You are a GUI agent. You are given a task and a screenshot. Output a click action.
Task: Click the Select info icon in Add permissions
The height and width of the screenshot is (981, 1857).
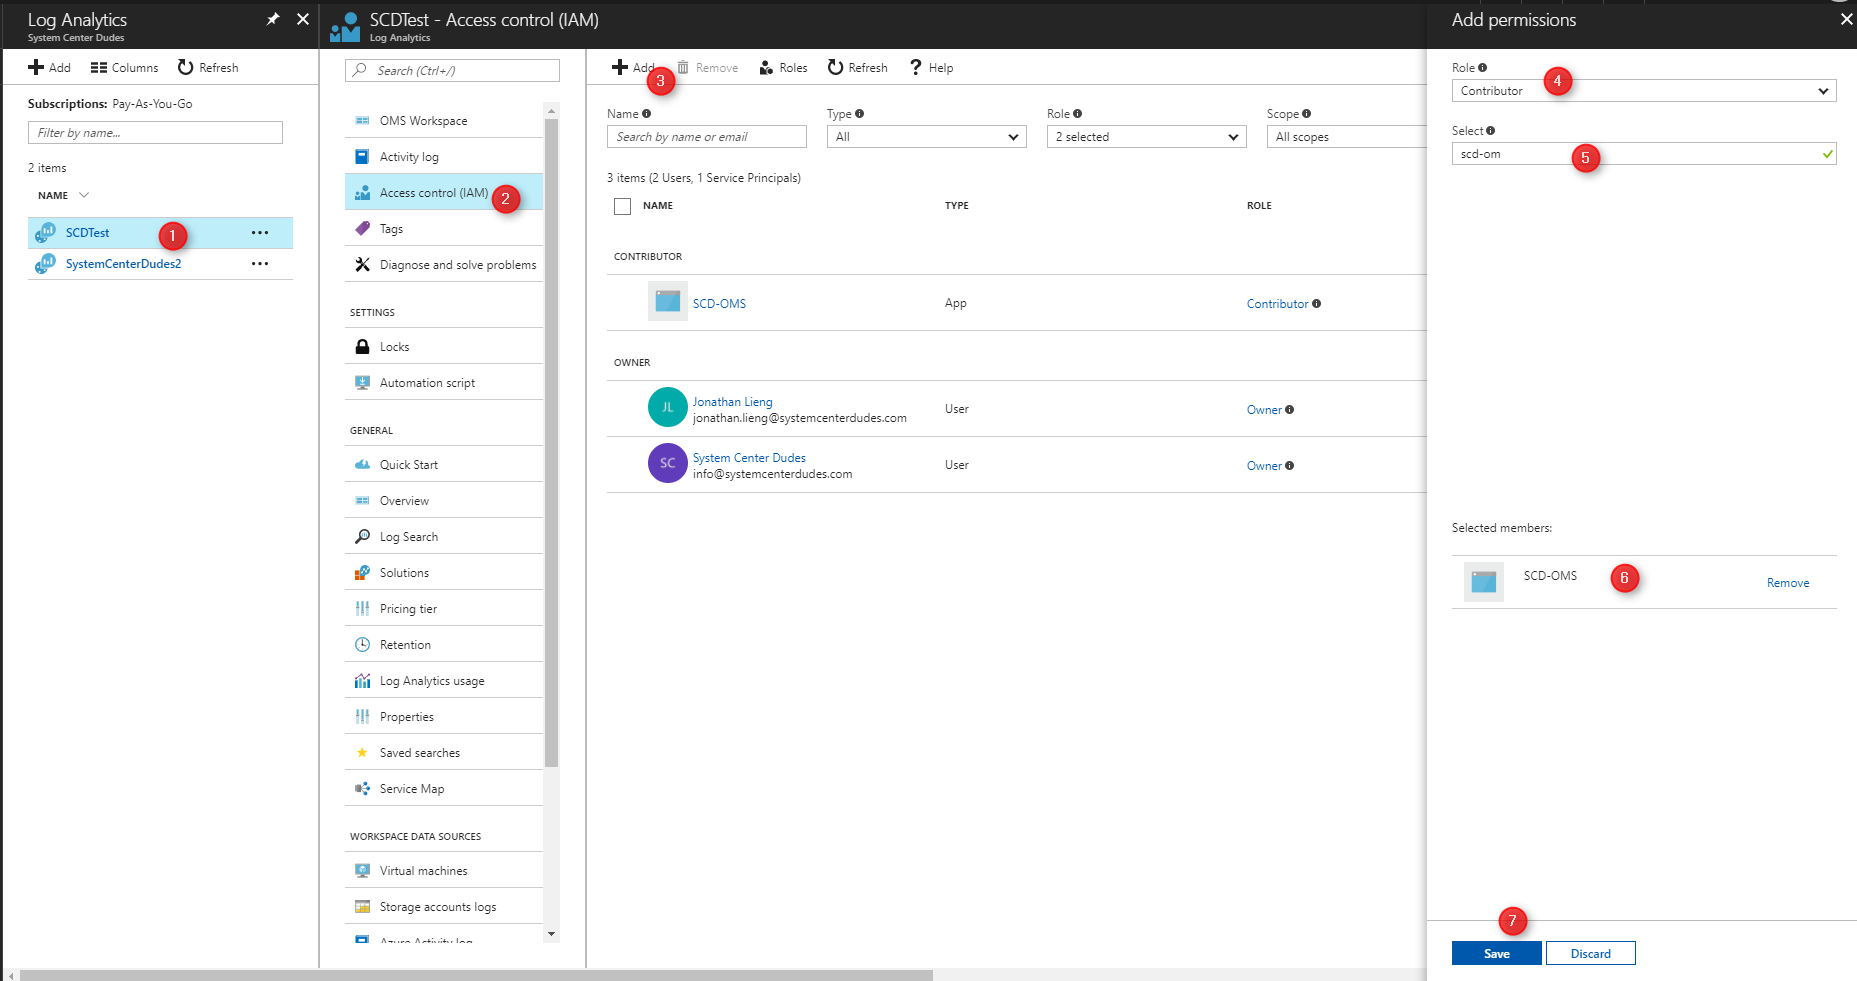(x=1491, y=131)
